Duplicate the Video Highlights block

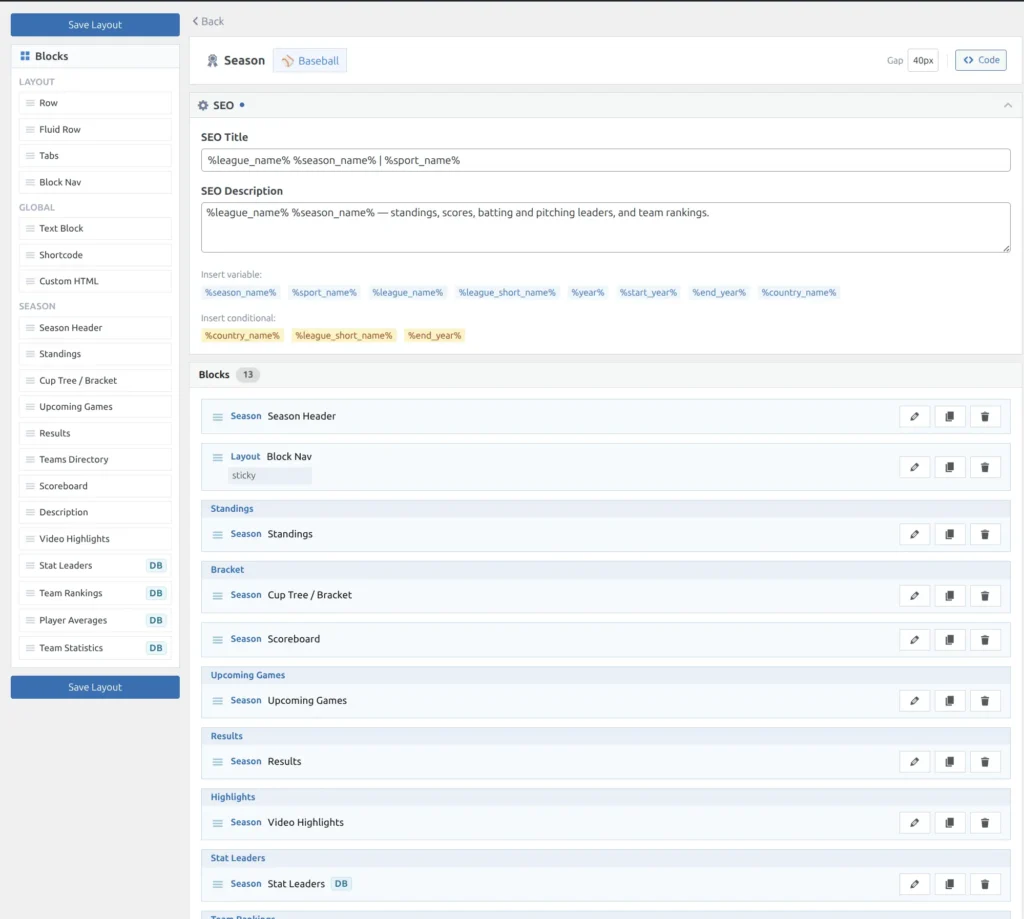950,823
